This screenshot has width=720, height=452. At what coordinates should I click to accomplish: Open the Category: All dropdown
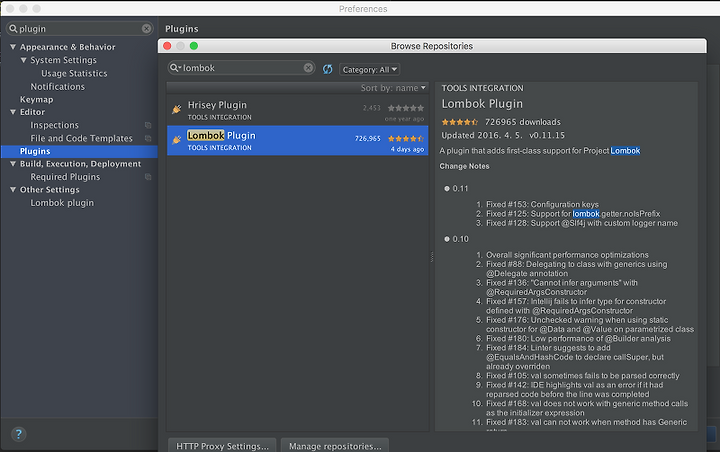pos(370,70)
